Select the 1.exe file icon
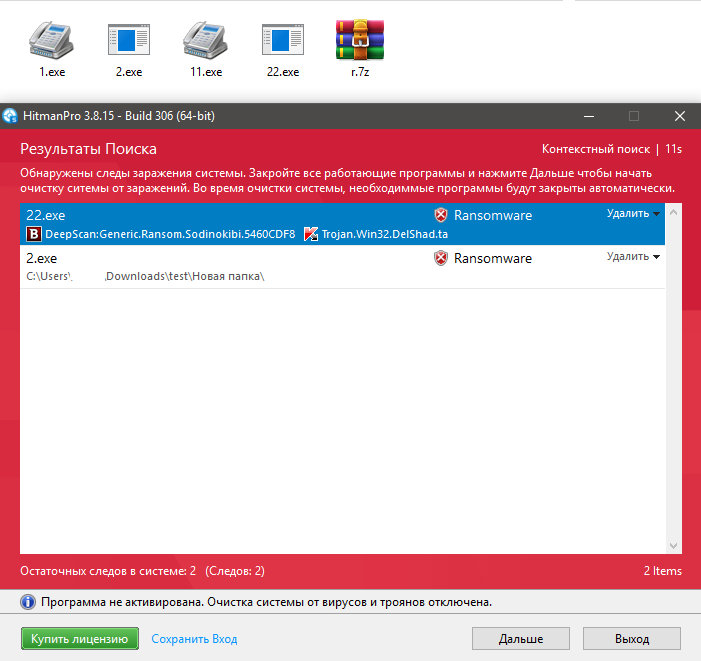This screenshot has width=701, height=661. 51,40
